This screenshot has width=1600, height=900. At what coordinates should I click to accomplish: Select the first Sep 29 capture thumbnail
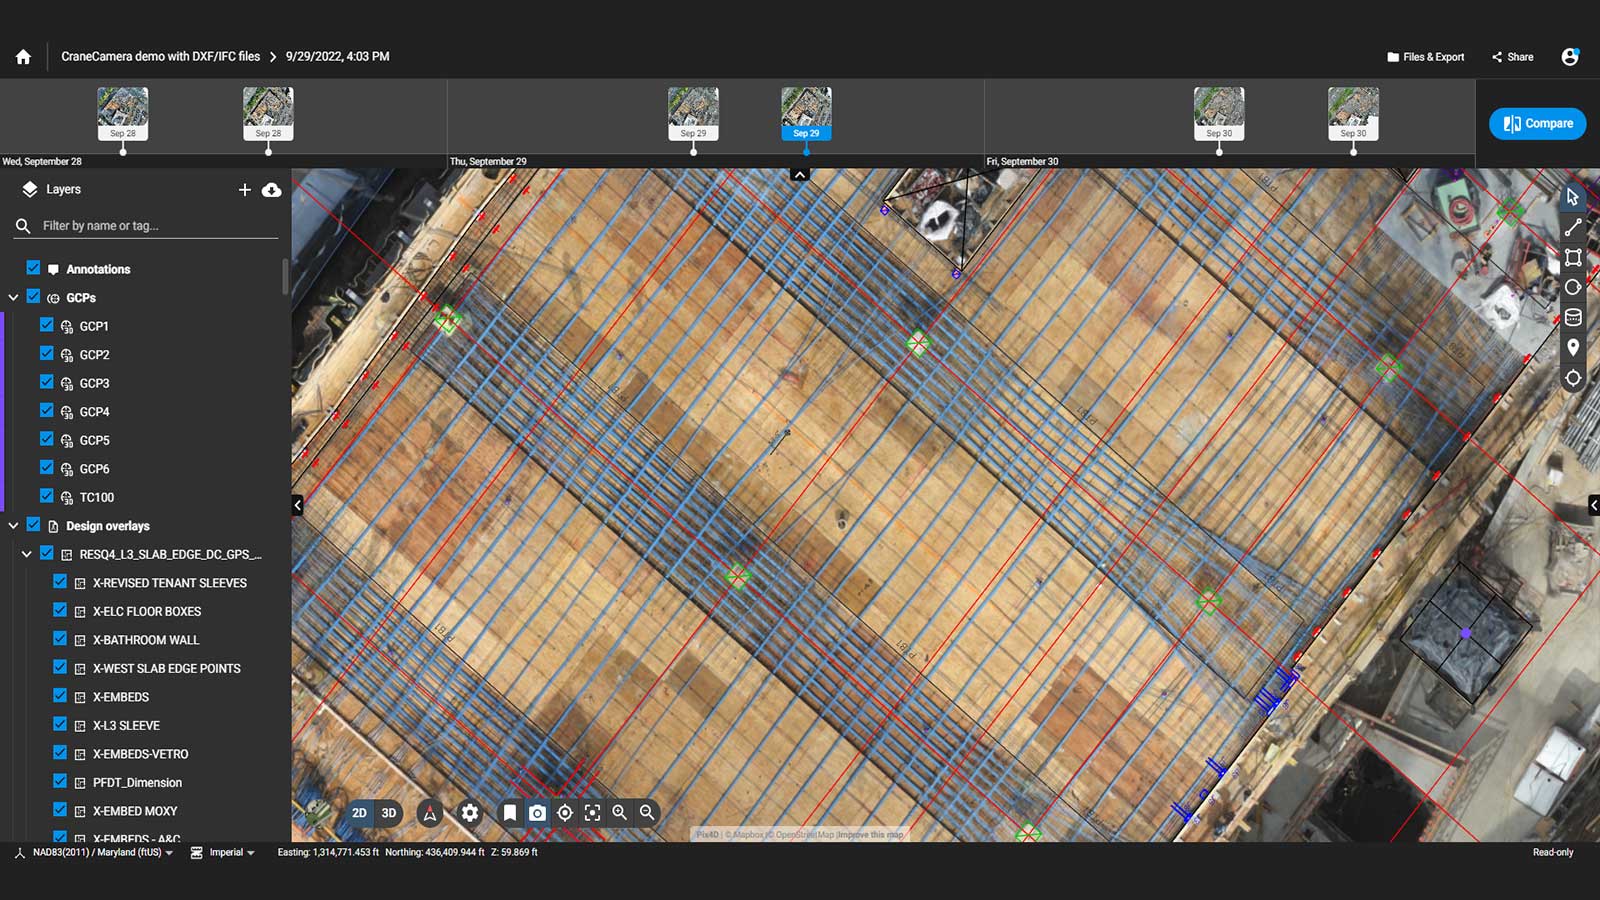coord(693,113)
